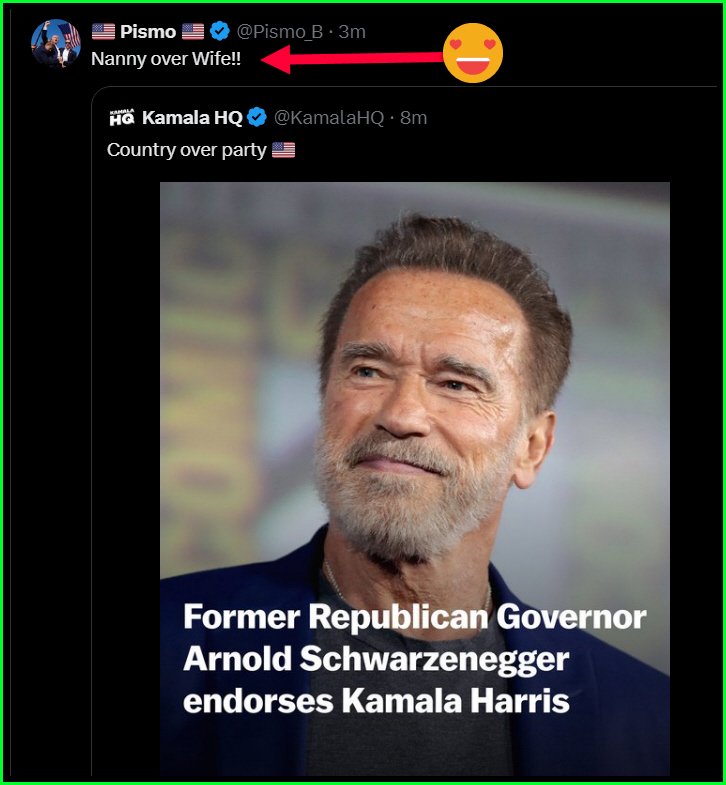
Task: Click the heart-eyes emoji sticker
Action: [x=473, y=53]
